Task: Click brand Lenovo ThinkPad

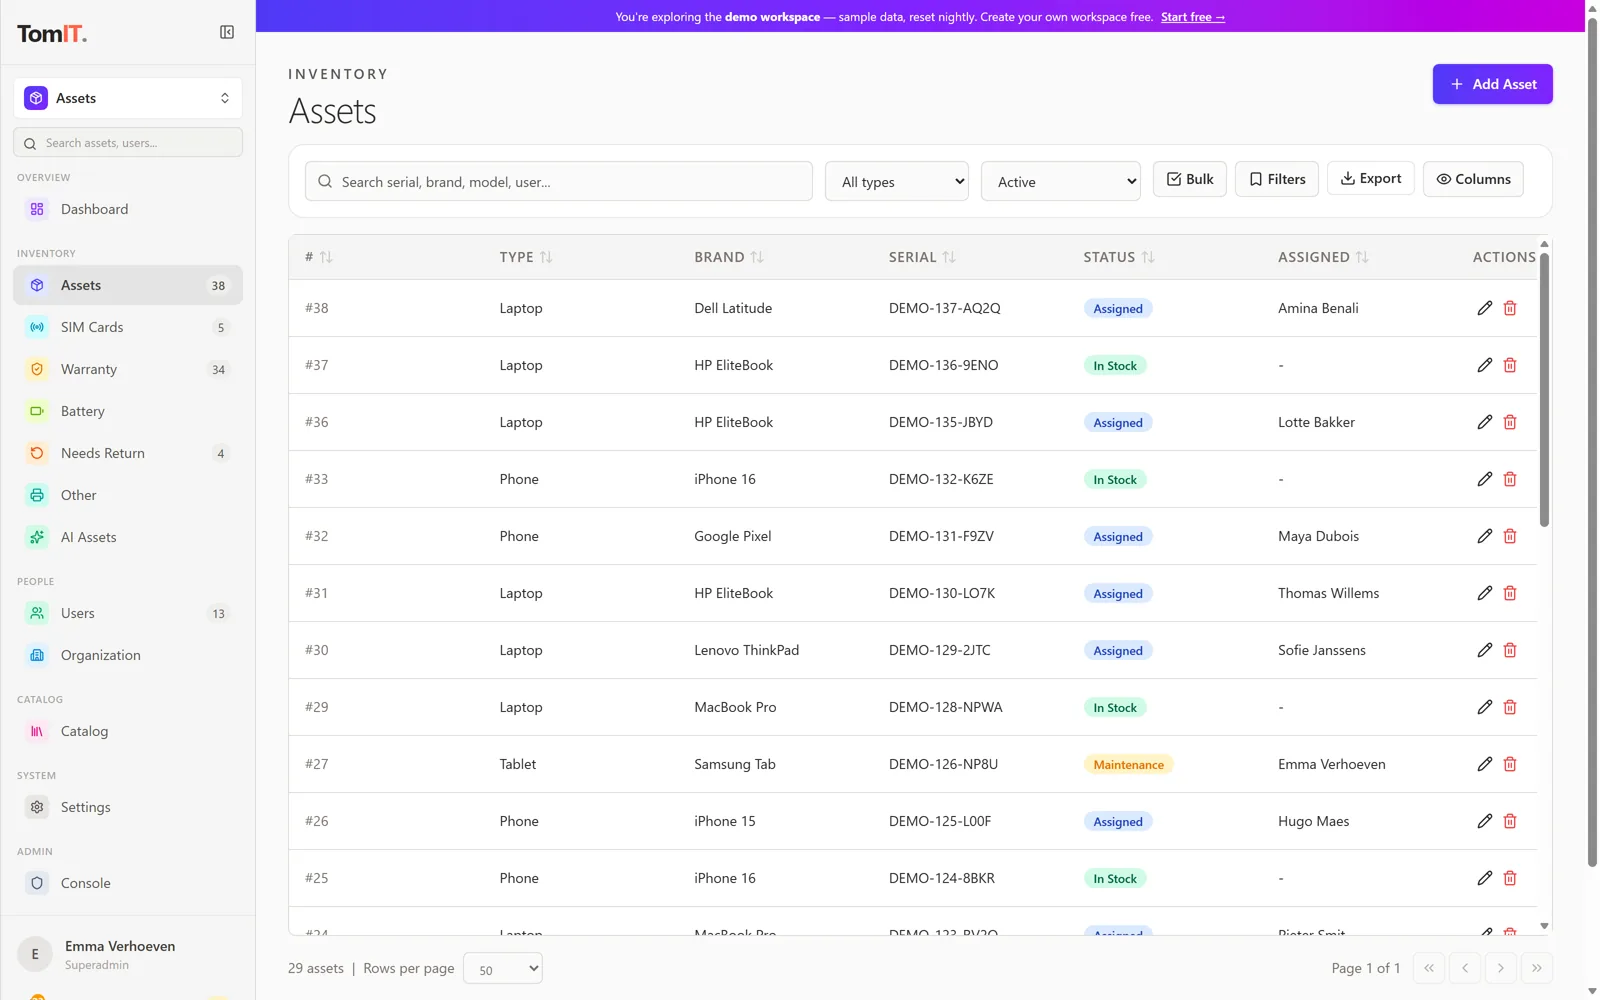Action: click(x=746, y=650)
